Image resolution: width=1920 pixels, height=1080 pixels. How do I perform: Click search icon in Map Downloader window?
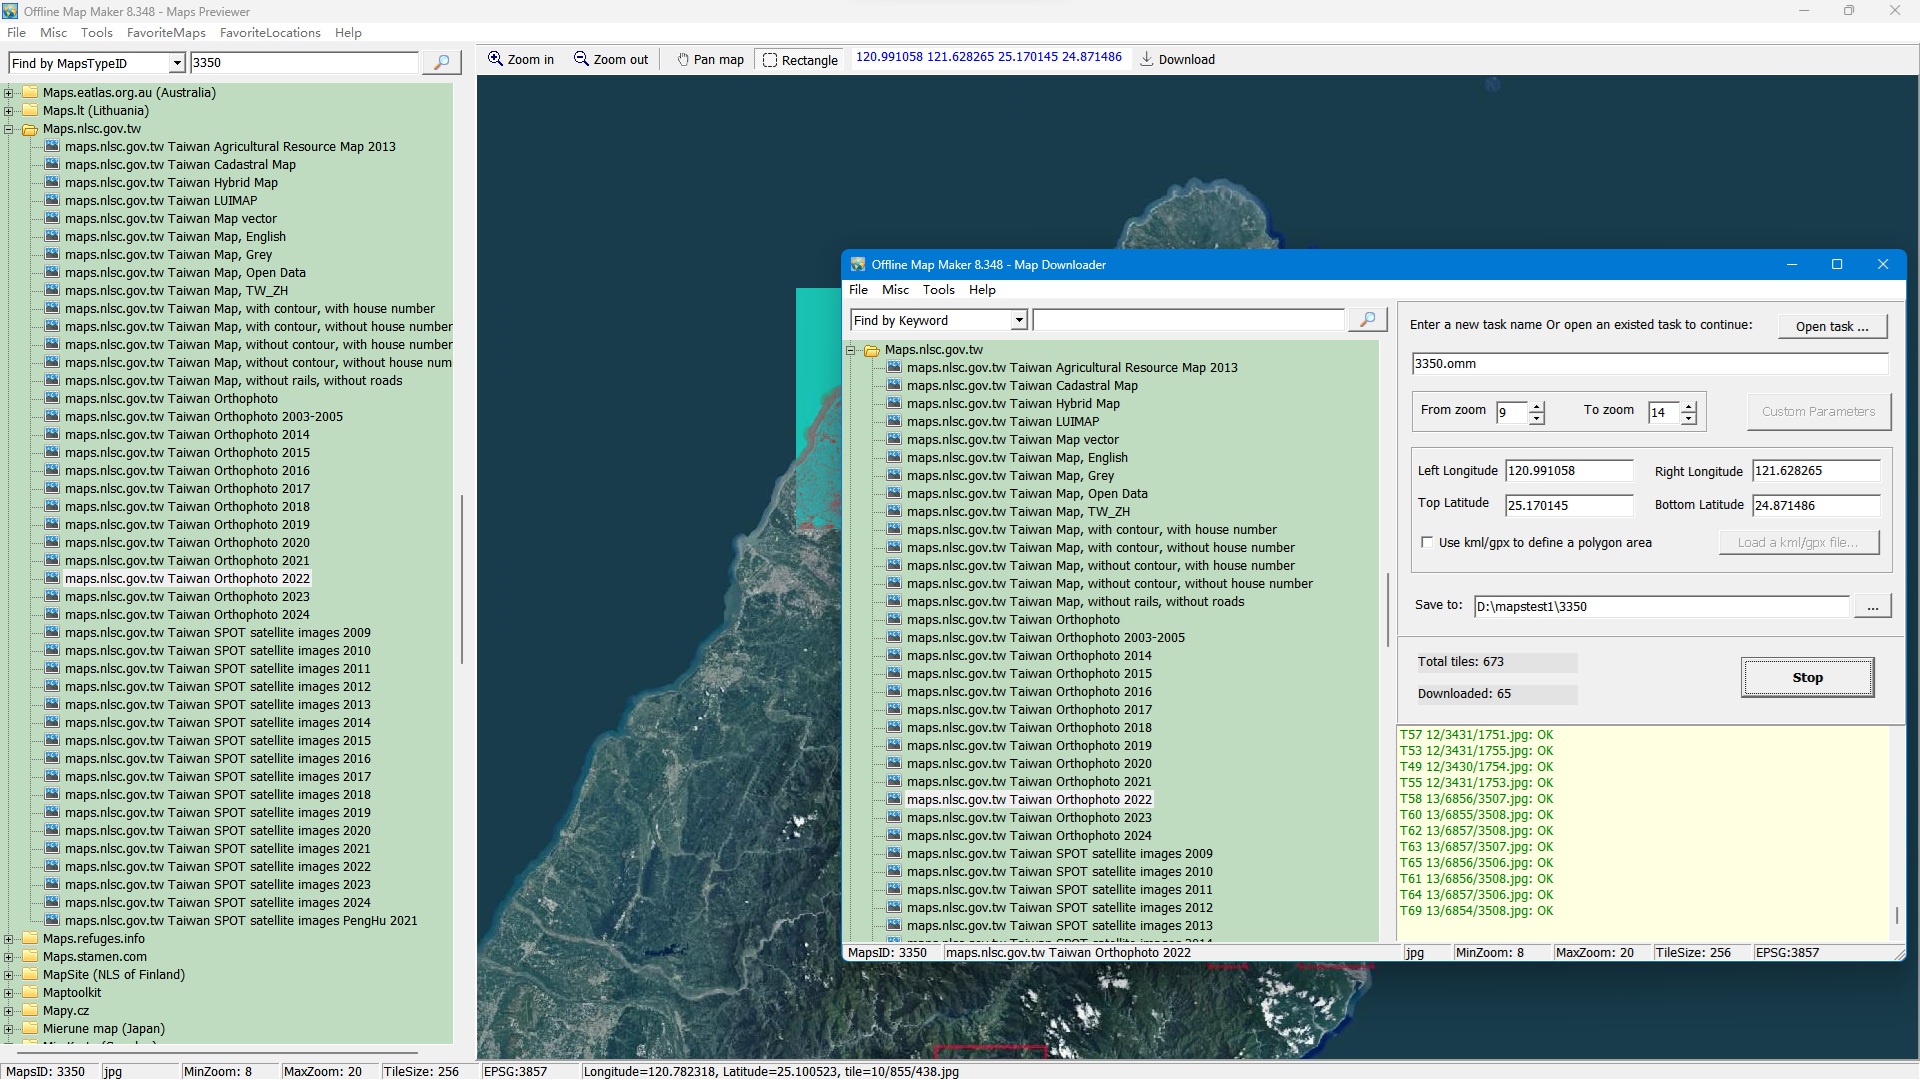point(1367,320)
